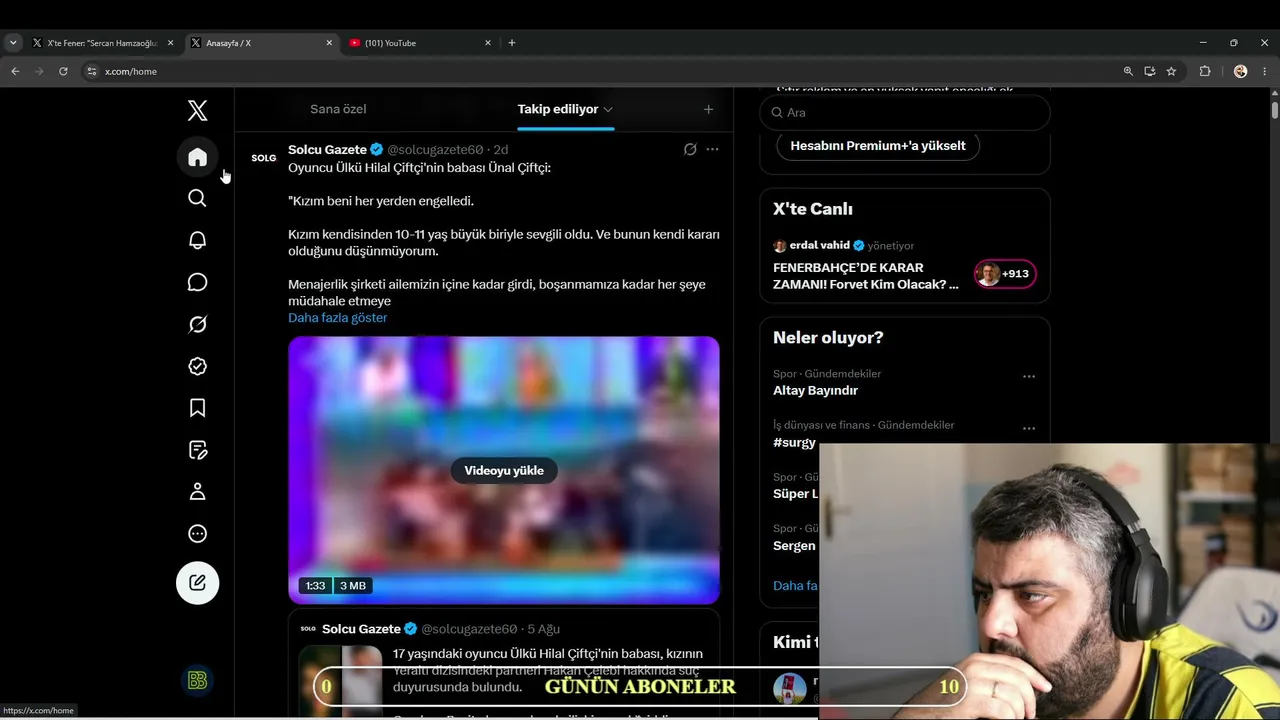Join the FENERBAHÇE'DE KARAR ZAMANI live space

click(866, 276)
